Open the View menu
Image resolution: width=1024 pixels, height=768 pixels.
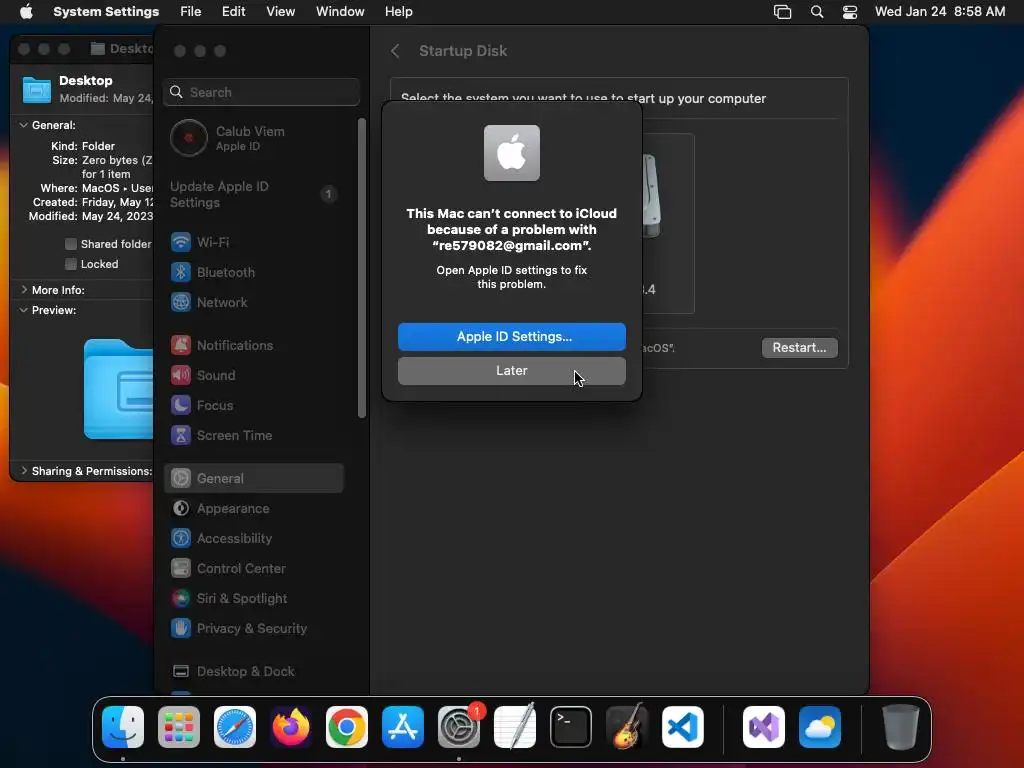[x=280, y=12]
